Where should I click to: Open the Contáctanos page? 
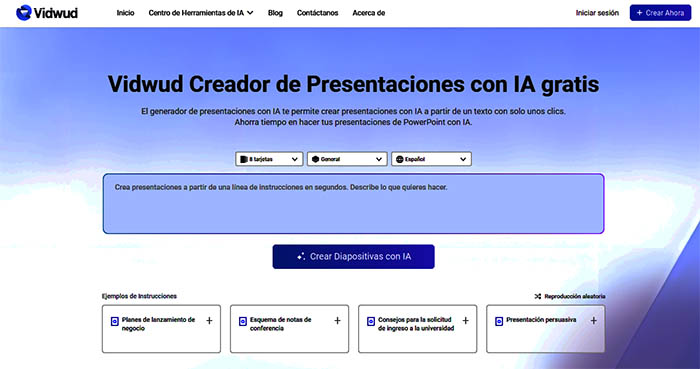point(317,13)
